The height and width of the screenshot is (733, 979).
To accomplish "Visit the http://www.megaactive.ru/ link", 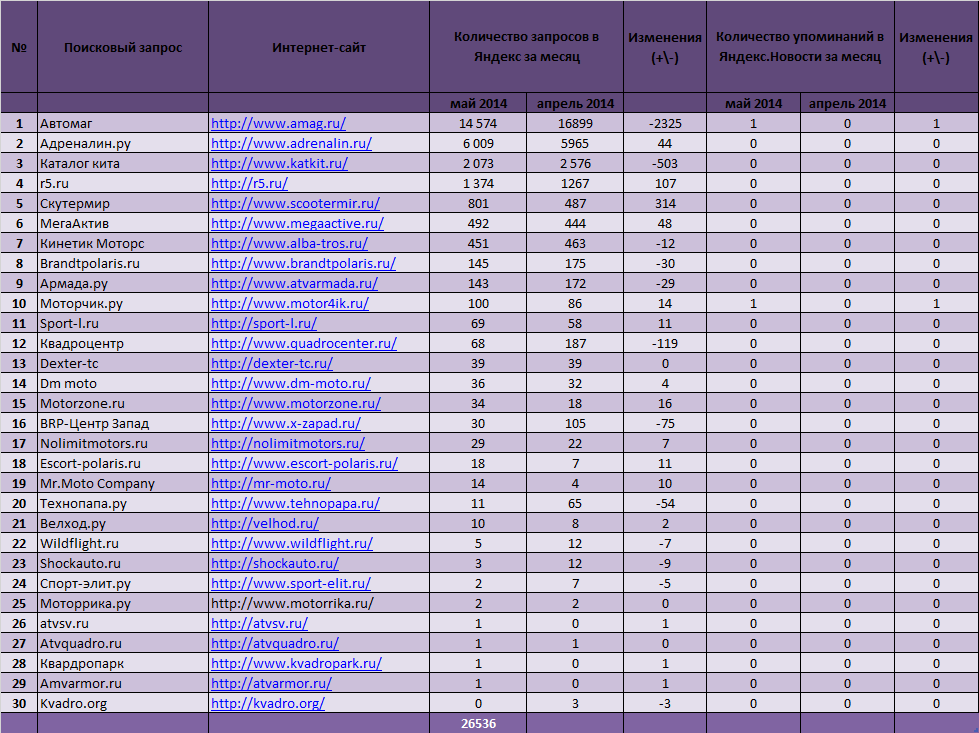I will [x=297, y=224].
